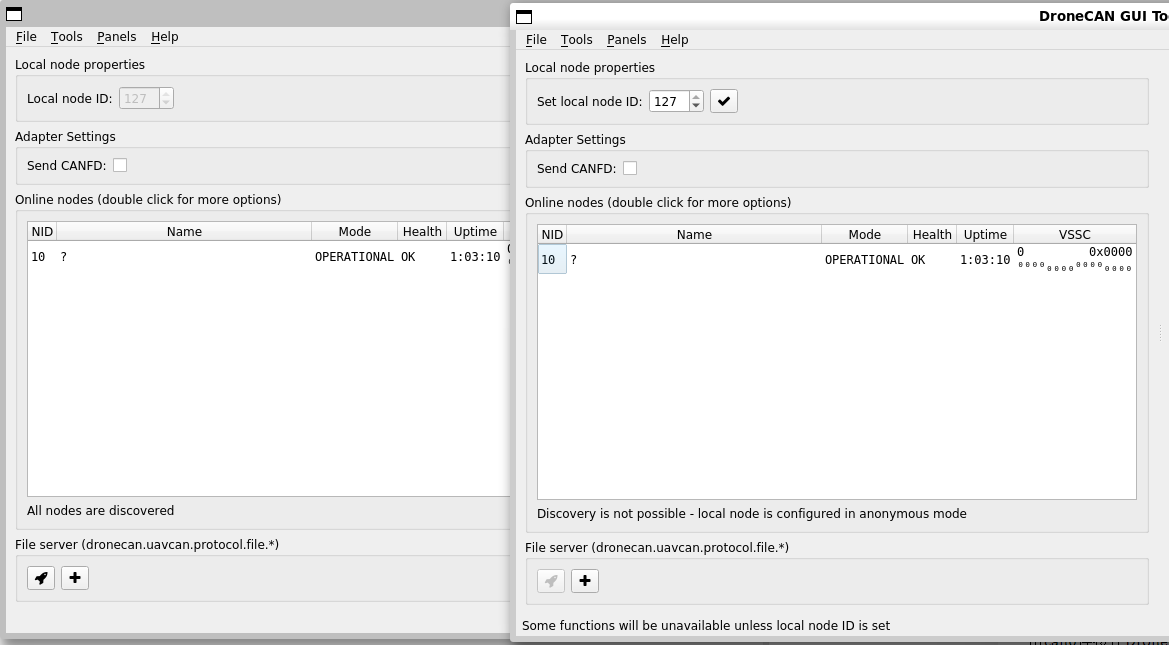Click Mode column header in back window
The height and width of the screenshot is (645, 1169).
coord(355,231)
